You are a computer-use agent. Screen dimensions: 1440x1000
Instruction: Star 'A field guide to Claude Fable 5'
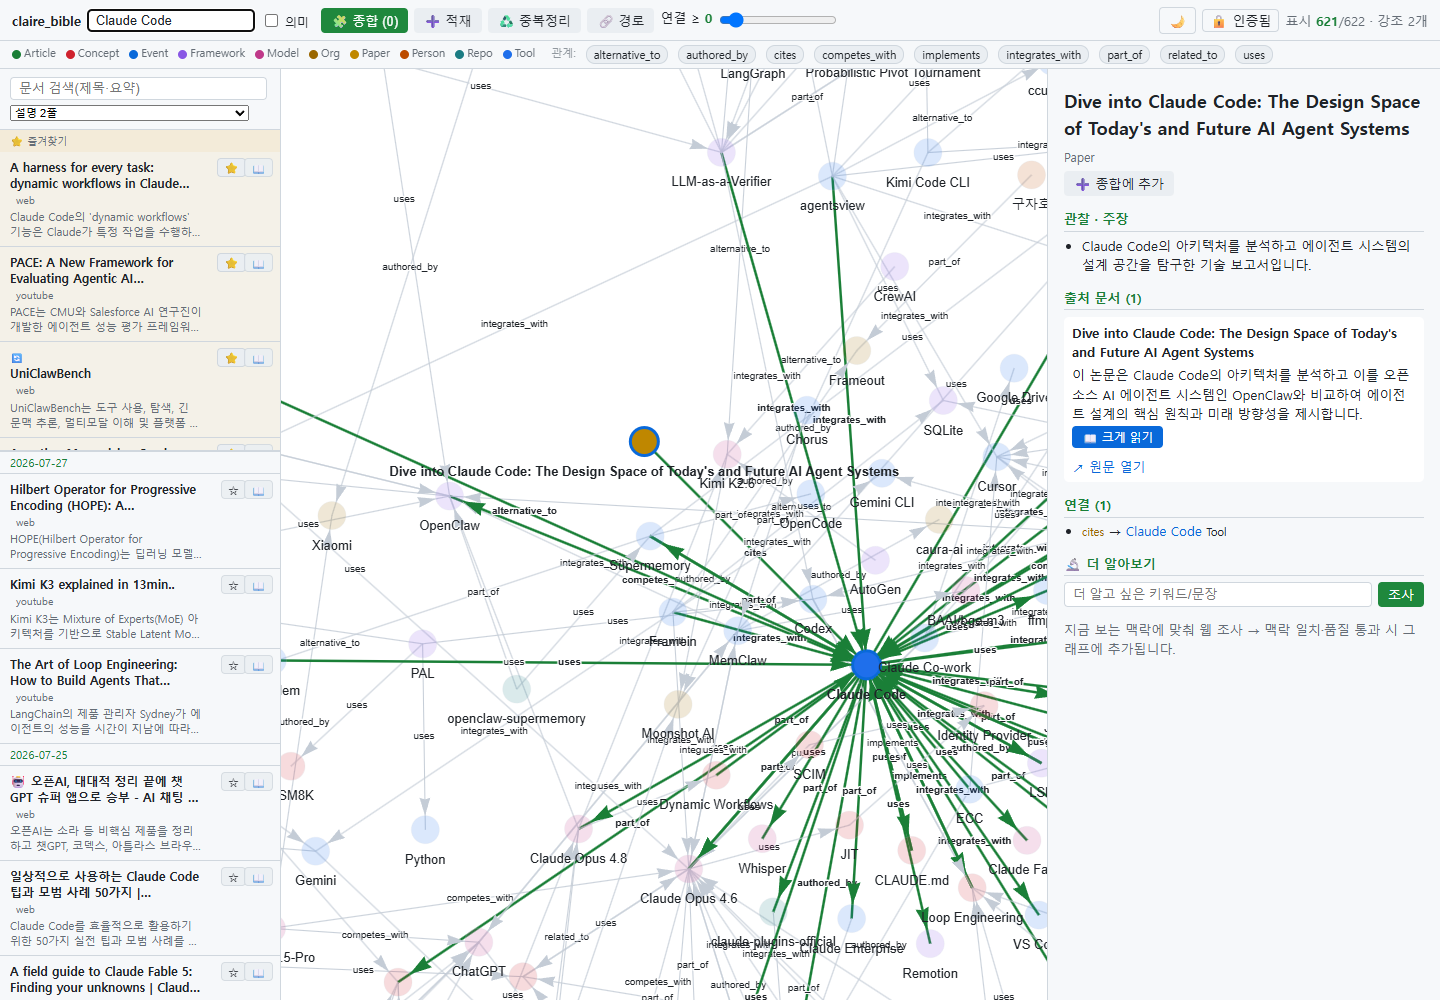[x=233, y=972]
